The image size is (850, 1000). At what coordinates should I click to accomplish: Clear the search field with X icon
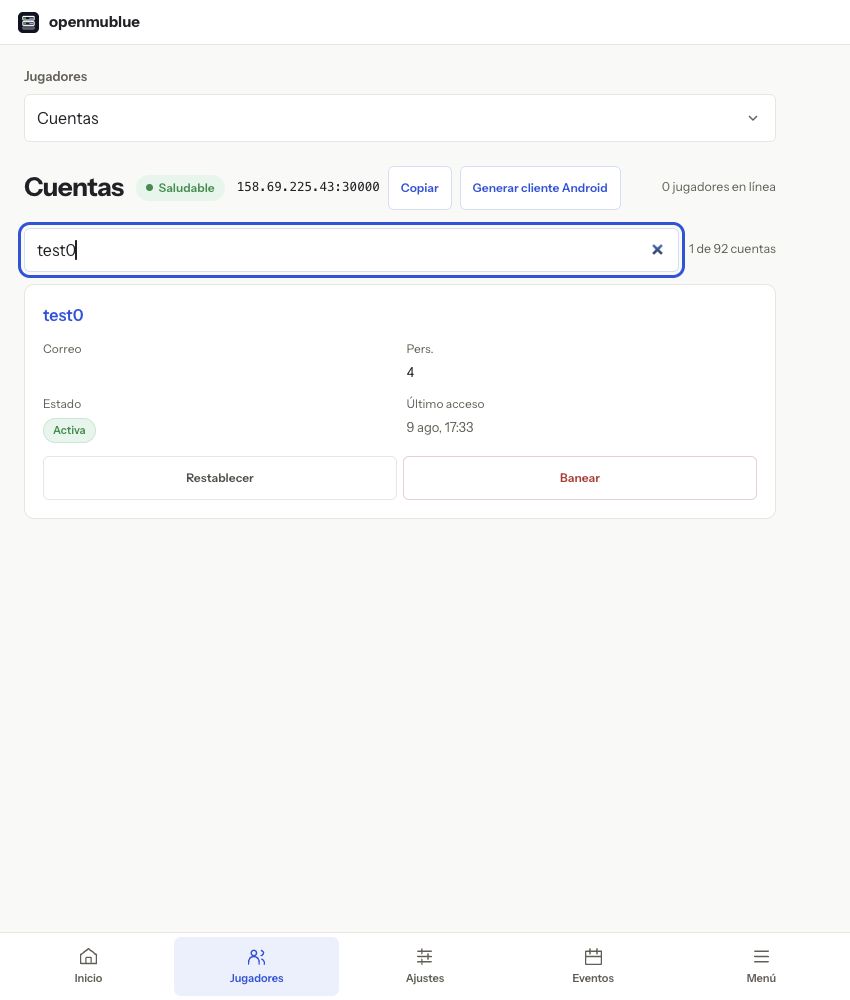click(x=657, y=249)
